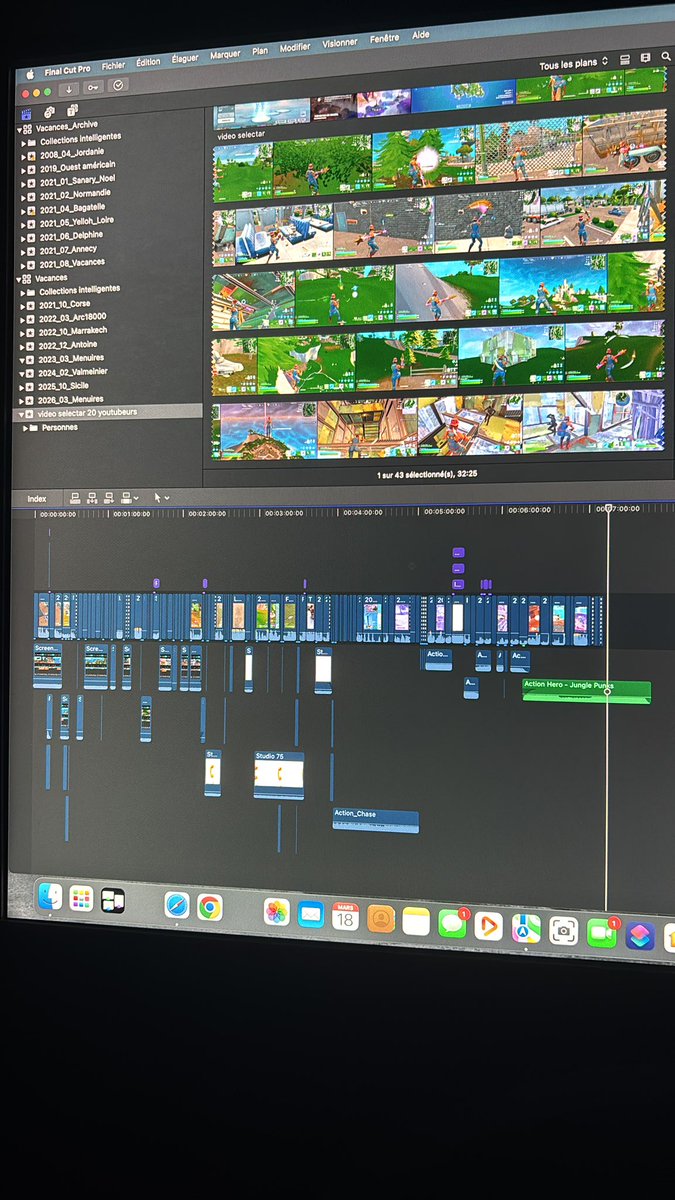Select the 2022_10_Marrakech event
Image resolution: width=675 pixels, height=1200 pixels.
[x=75, y=330]
